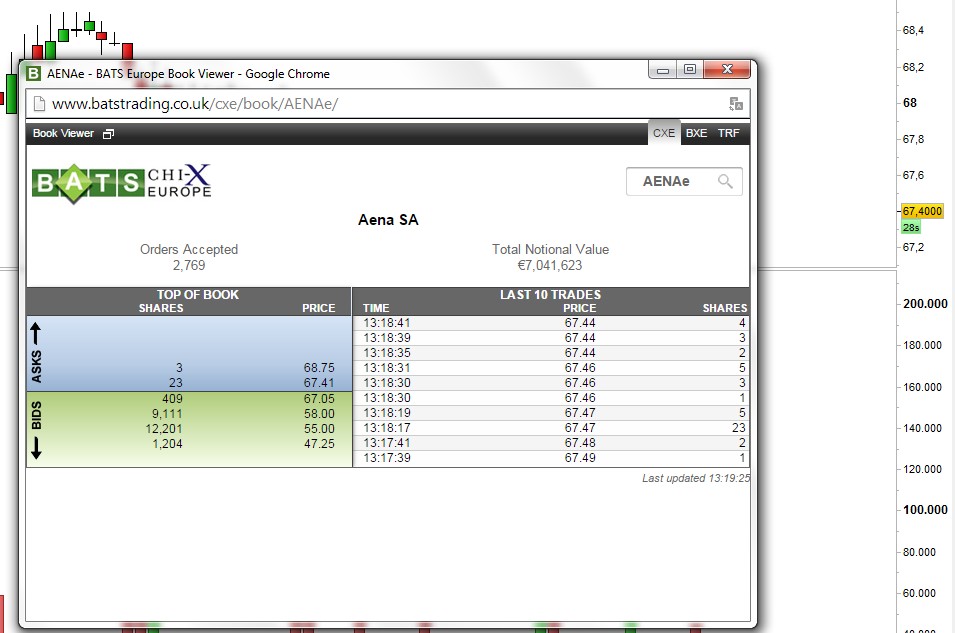
Task: Switch to the BXE tab
Action: (x=696, y=133)
